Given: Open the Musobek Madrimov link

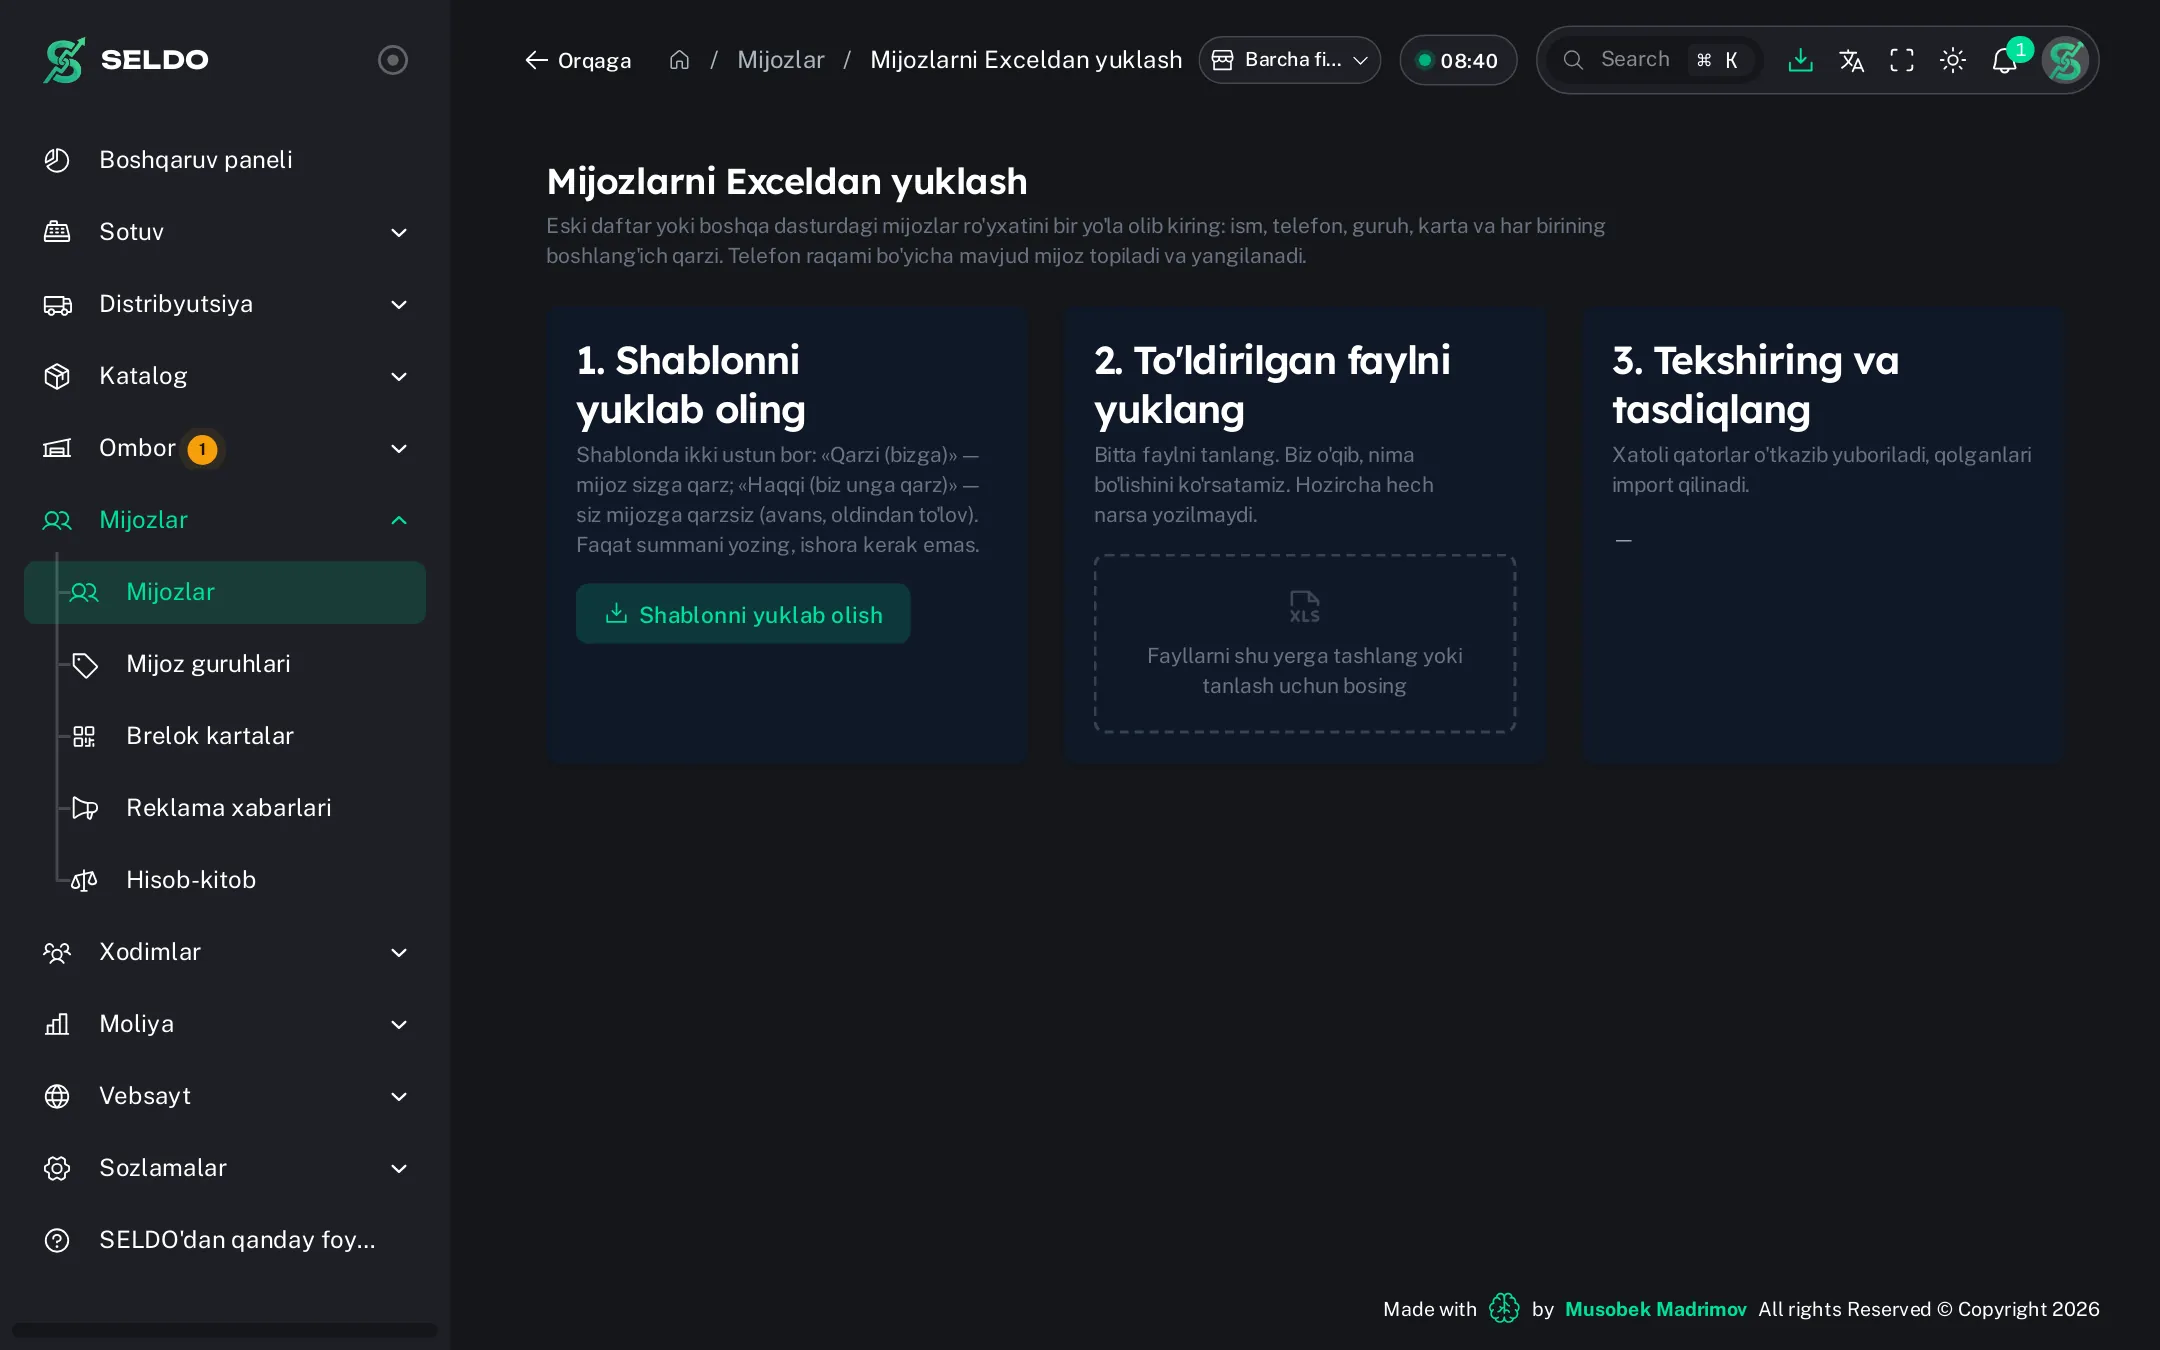Looking at the screenshot, I should coord(1655,1309).
